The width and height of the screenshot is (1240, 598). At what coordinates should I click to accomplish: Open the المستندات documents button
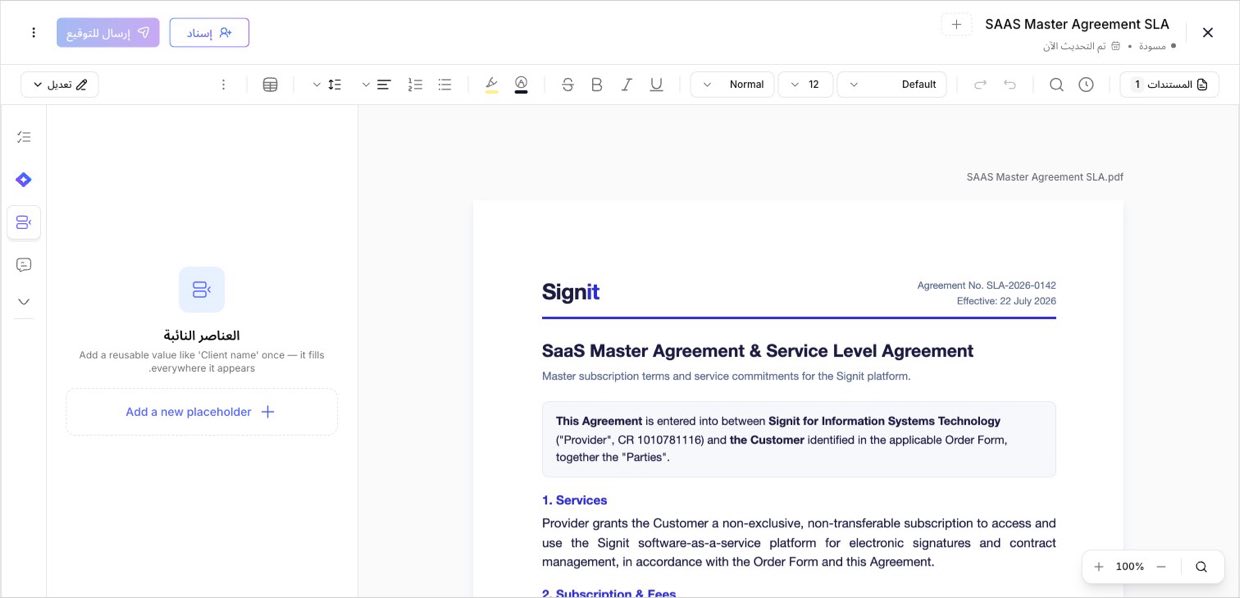tap(1169, 85)
